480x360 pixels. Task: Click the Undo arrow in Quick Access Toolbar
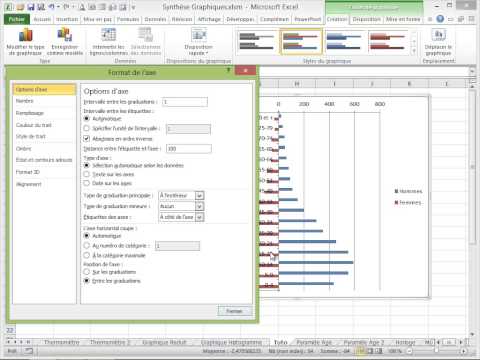(52, 7)
